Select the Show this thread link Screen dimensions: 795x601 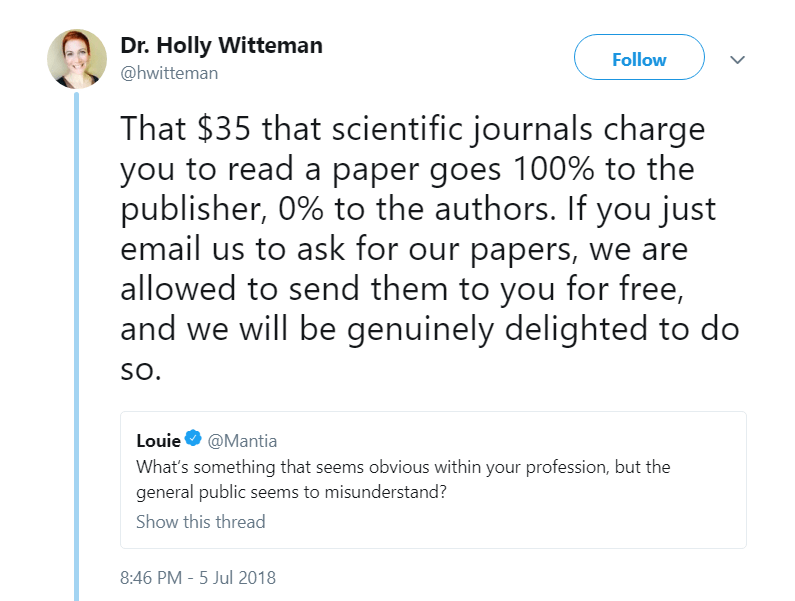[x=200, y=521]
